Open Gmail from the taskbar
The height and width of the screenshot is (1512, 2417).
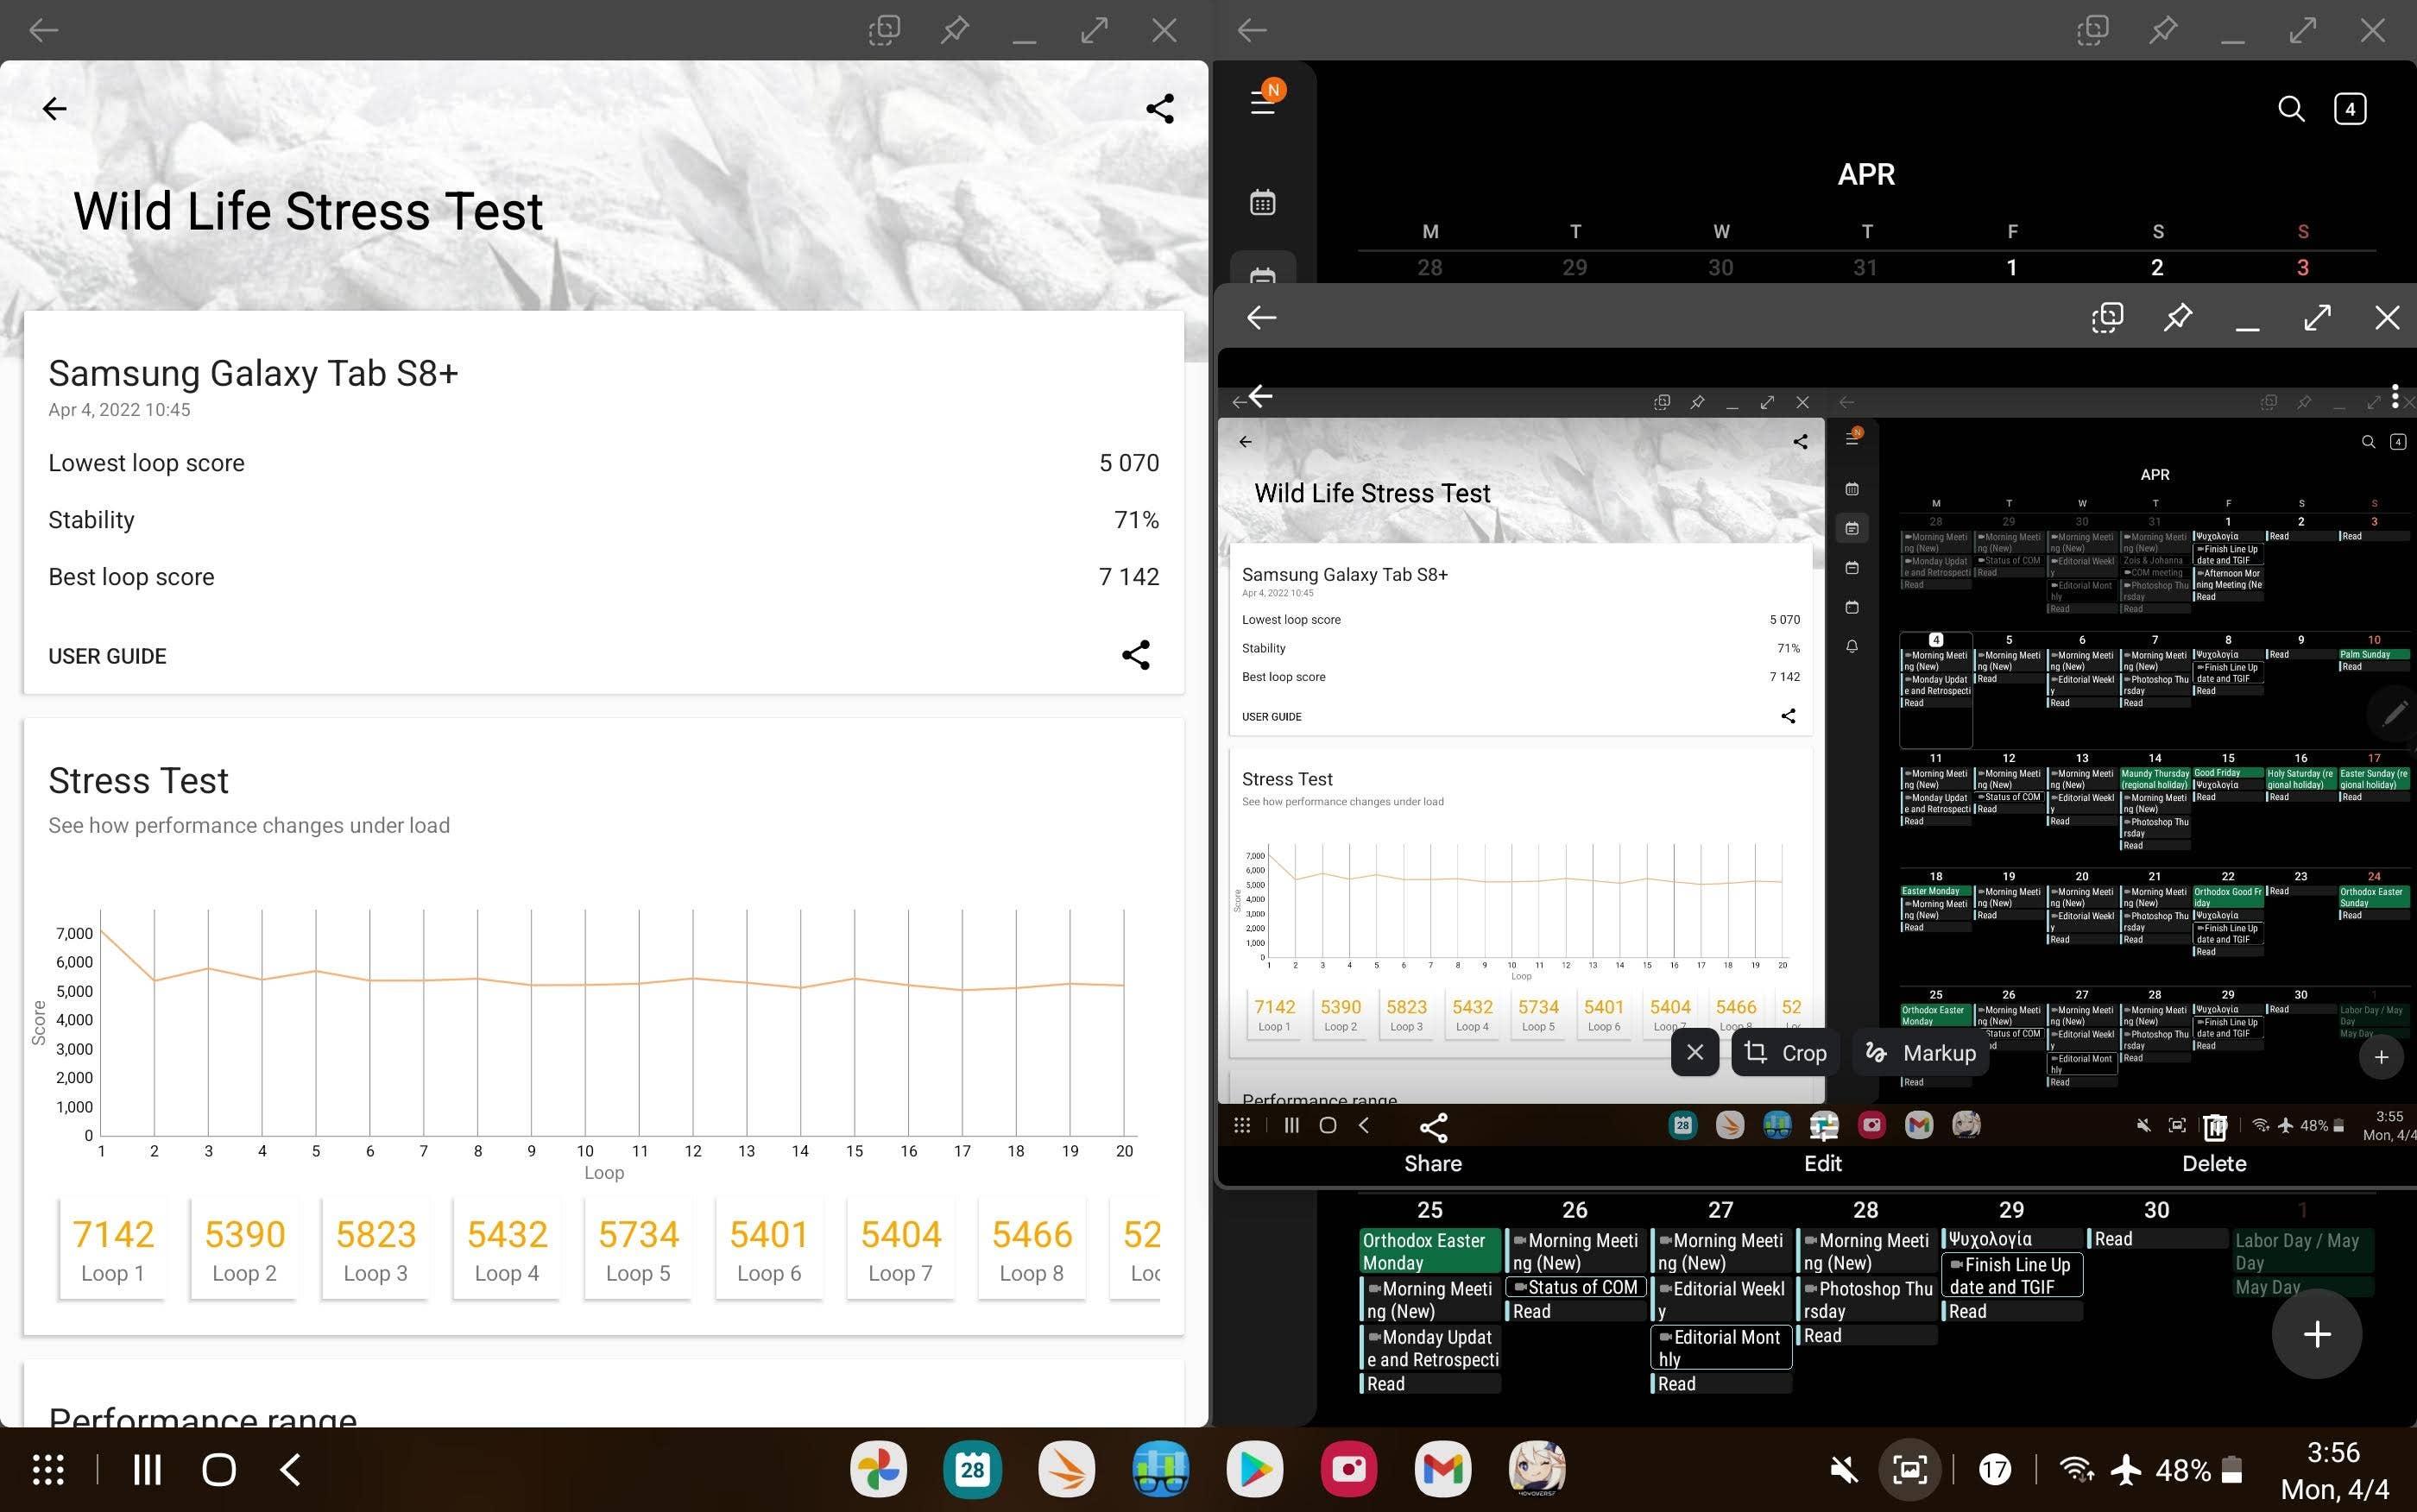[1443, 1469]
